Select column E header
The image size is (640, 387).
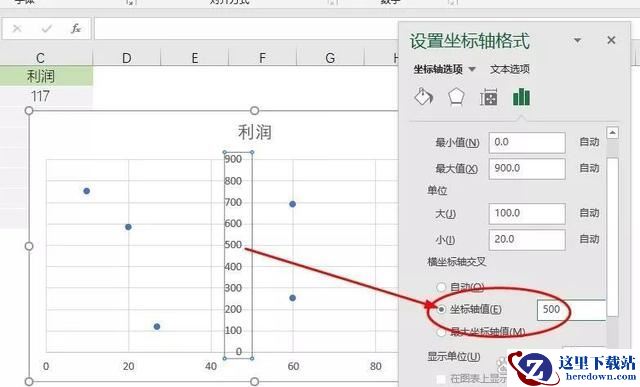(x=195, y=58)
